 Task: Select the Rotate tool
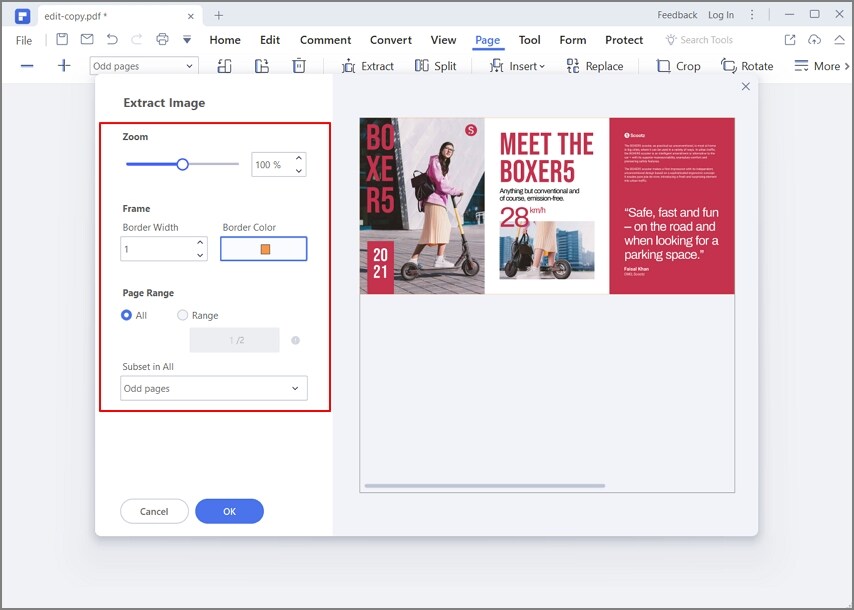(x=748, y=66)
